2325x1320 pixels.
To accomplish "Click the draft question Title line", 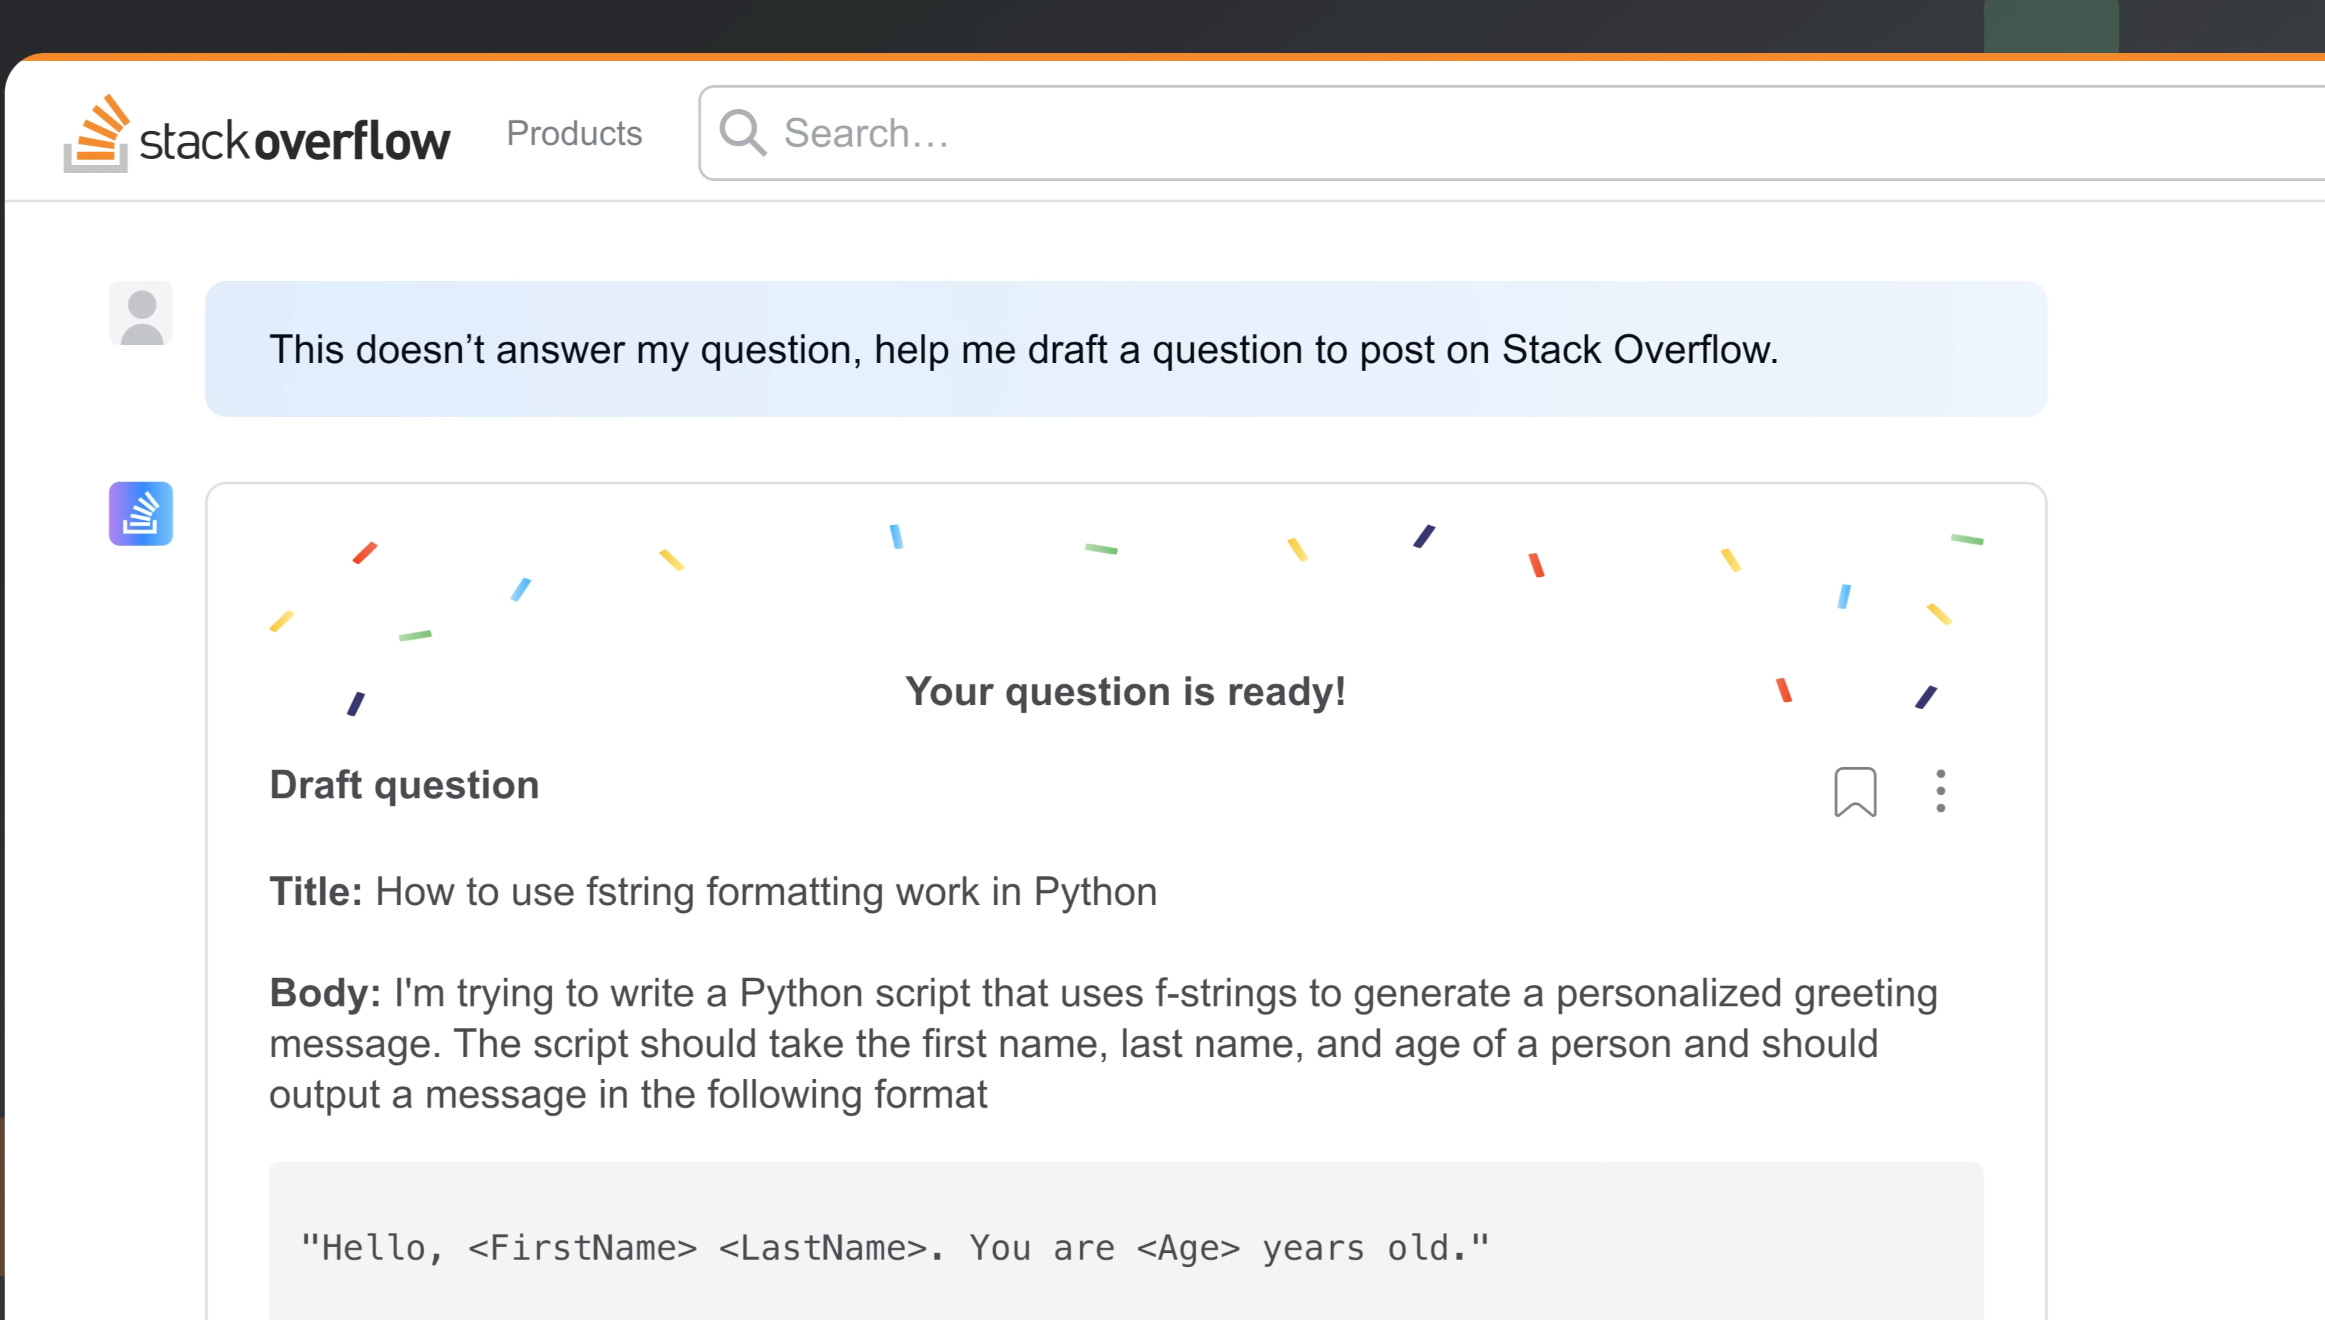I will click(x=712, y=891).
